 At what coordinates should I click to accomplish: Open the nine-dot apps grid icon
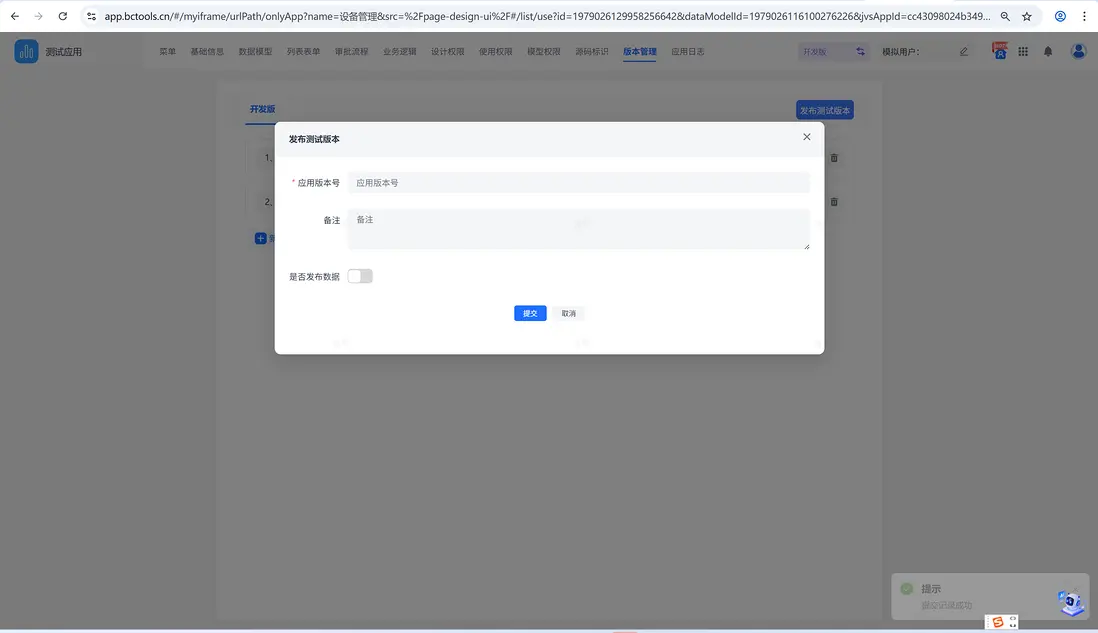point(1023,51)
